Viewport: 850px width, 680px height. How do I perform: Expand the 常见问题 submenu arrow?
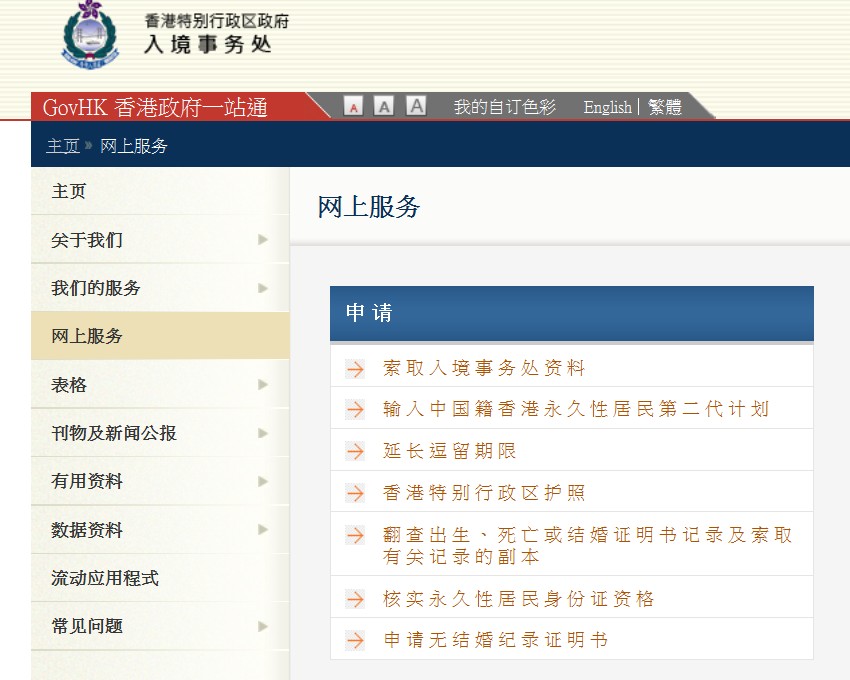263,626
